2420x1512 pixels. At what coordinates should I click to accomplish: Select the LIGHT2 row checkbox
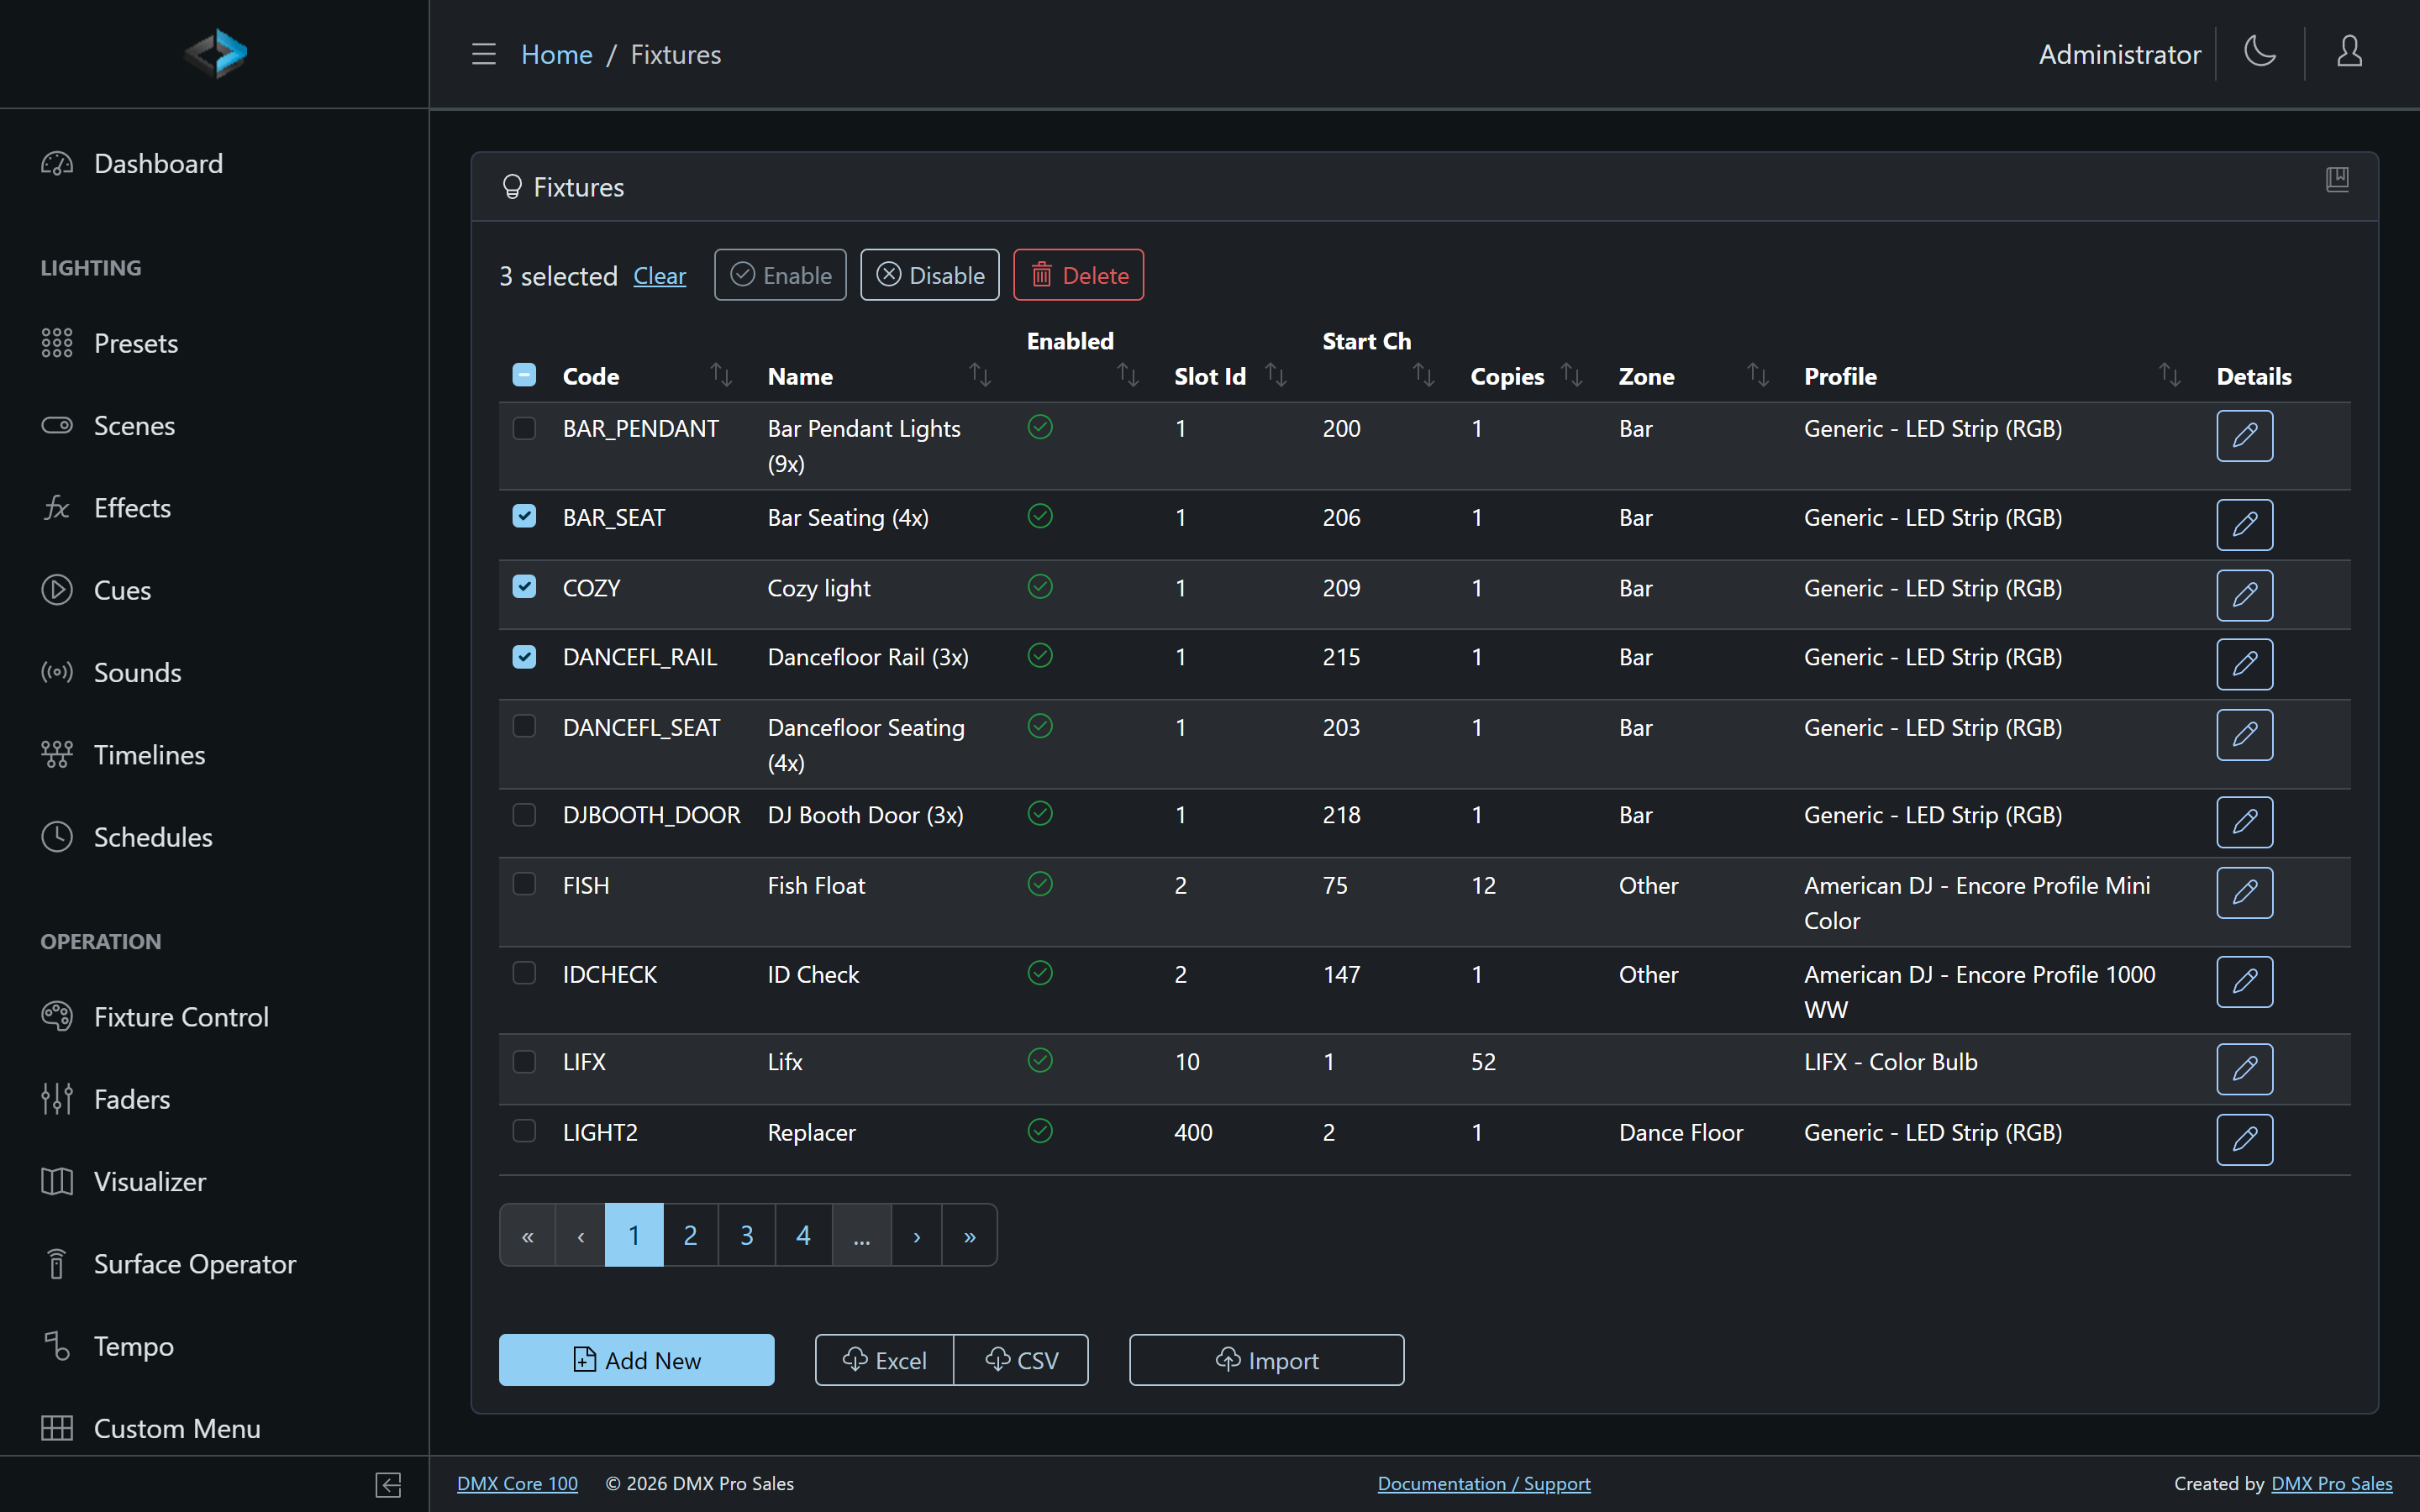(524, 1131)
